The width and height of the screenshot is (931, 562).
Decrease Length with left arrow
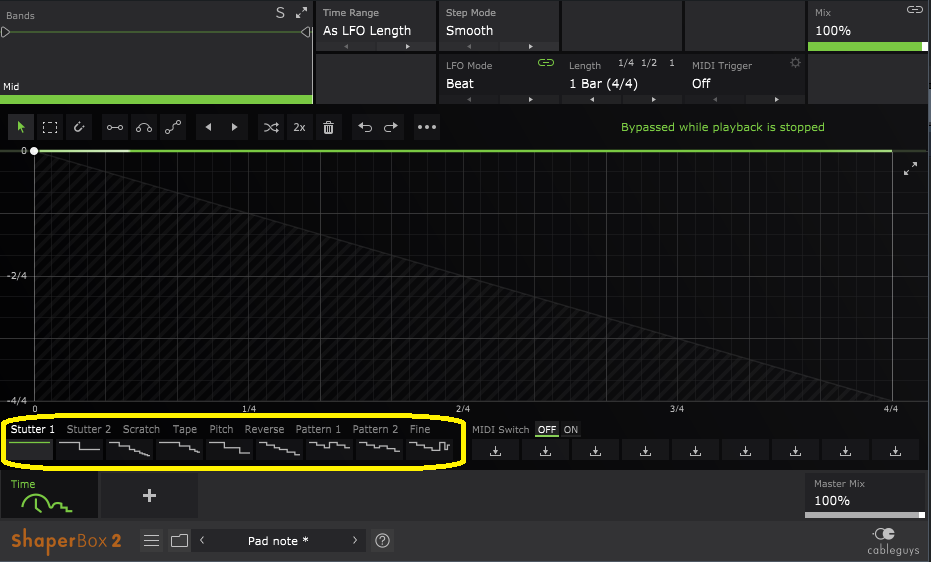click(592, 100)
